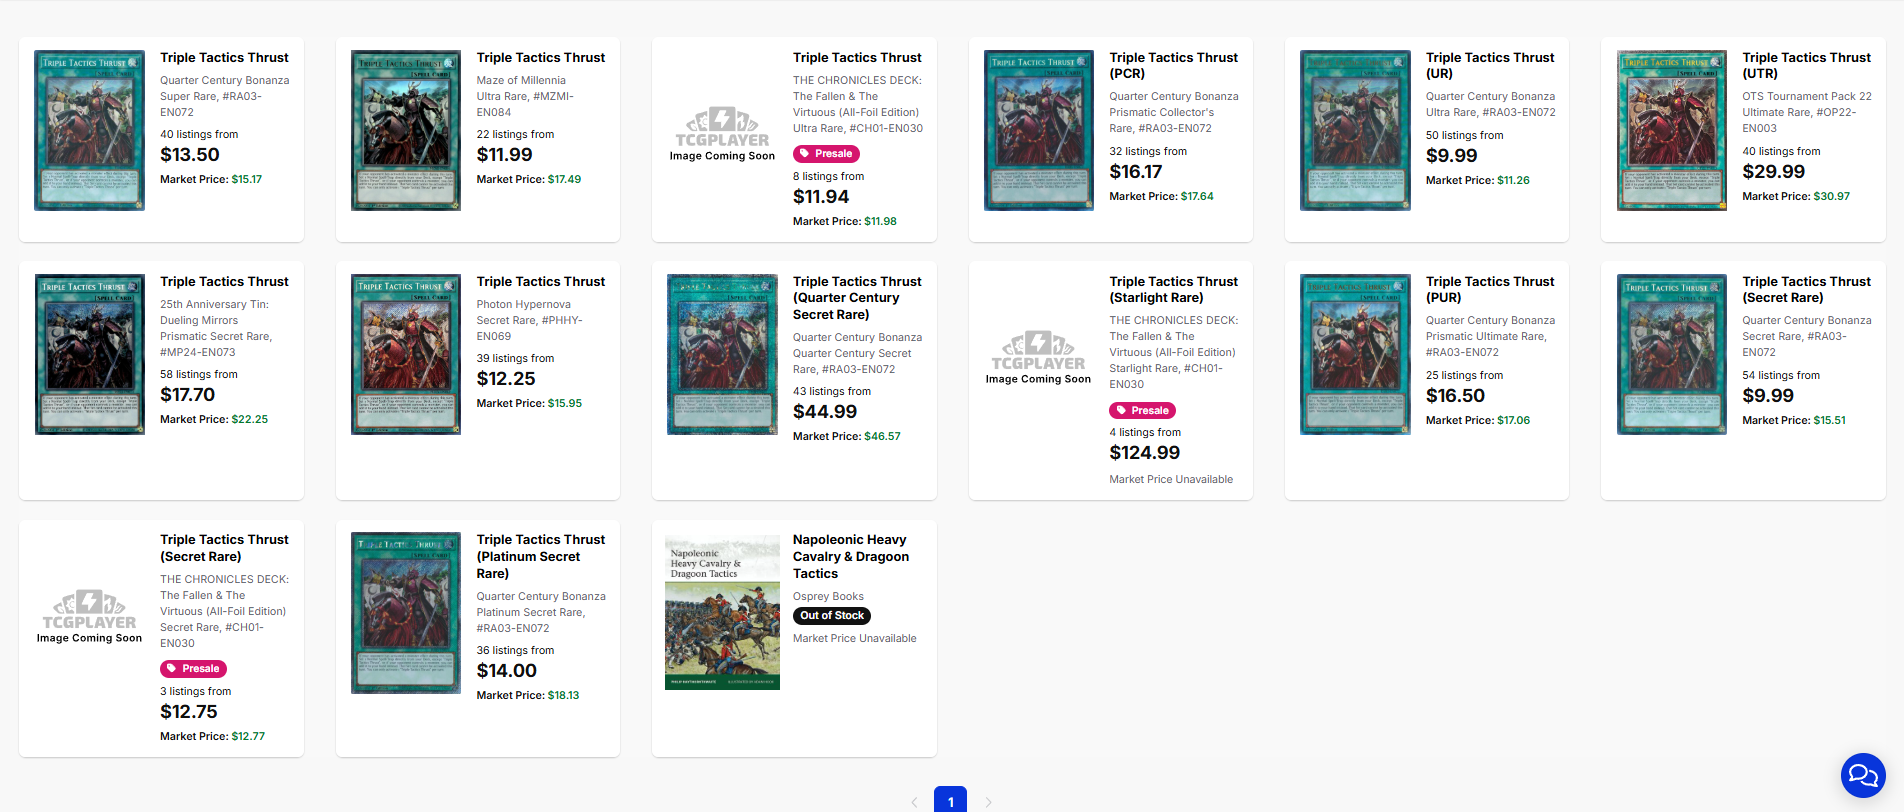1904x812 pixels.
Task: Click 'Market Price: $18.13' text
Action: click(528, 696)
